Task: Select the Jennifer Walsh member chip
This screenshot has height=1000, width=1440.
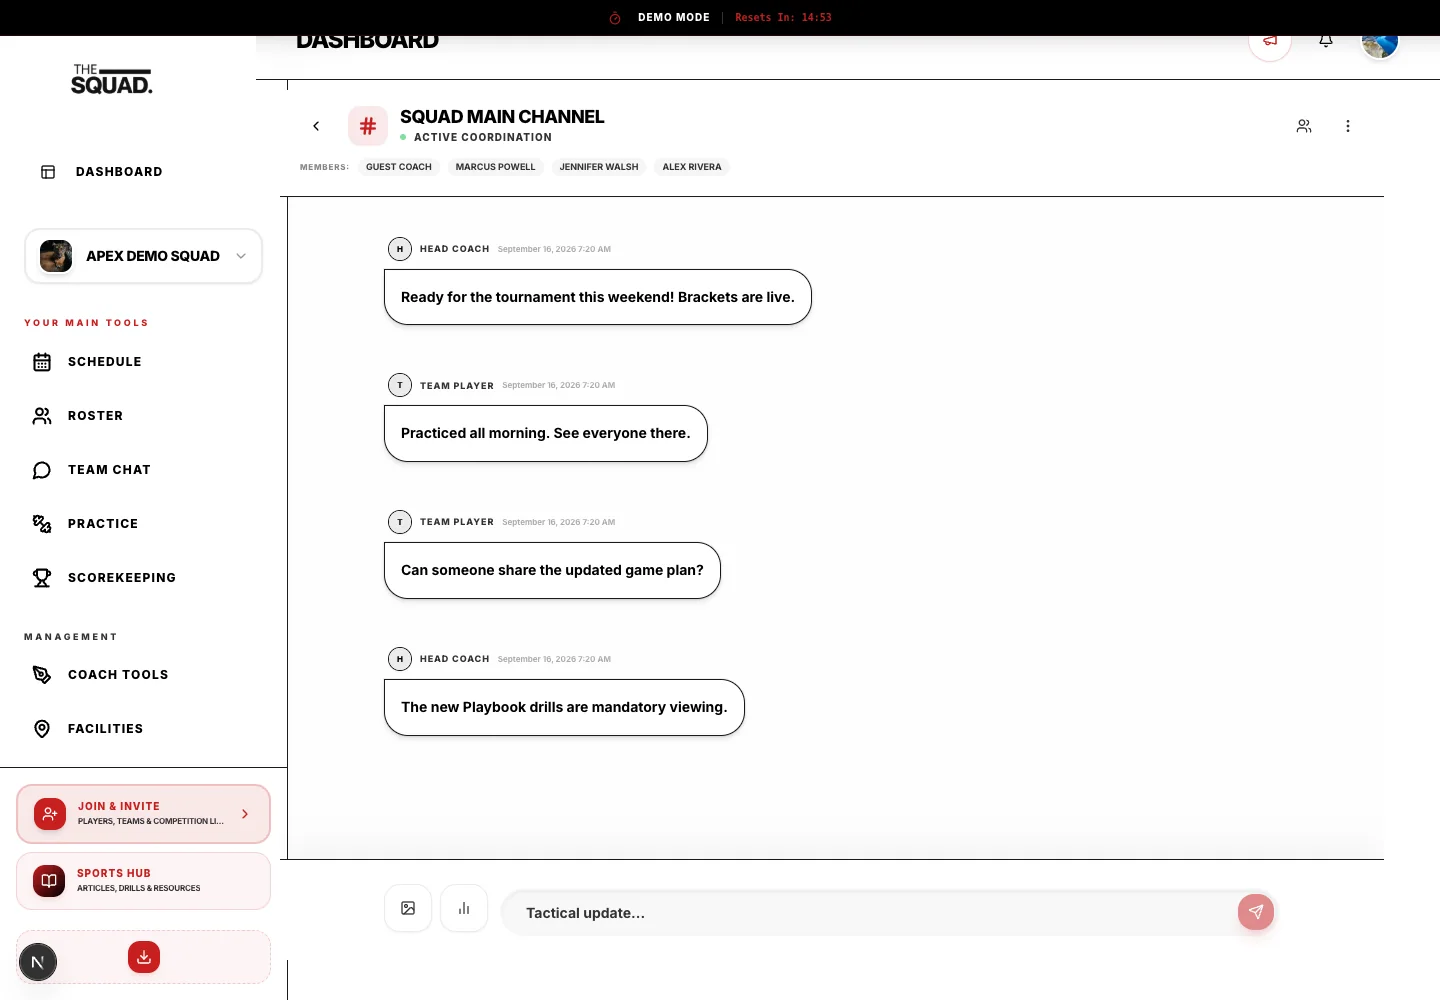Action: point(599,167)
